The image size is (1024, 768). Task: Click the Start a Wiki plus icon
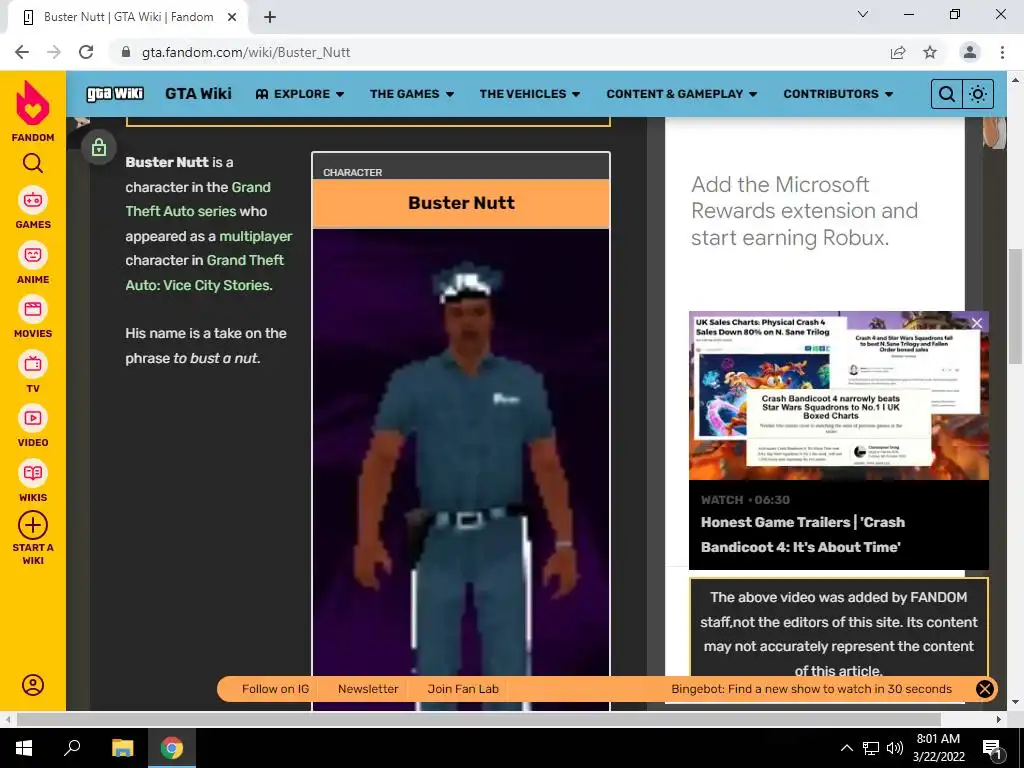33,525
